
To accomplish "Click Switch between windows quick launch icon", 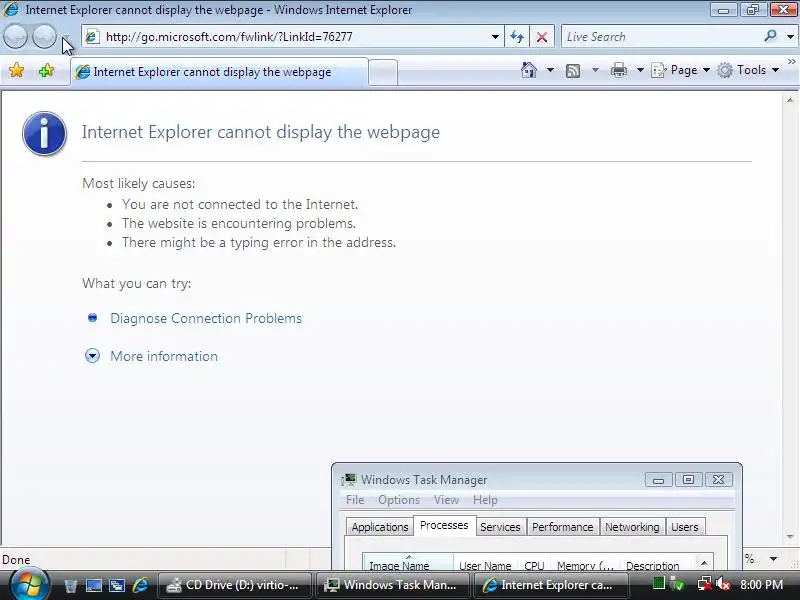I will point(117,585).
